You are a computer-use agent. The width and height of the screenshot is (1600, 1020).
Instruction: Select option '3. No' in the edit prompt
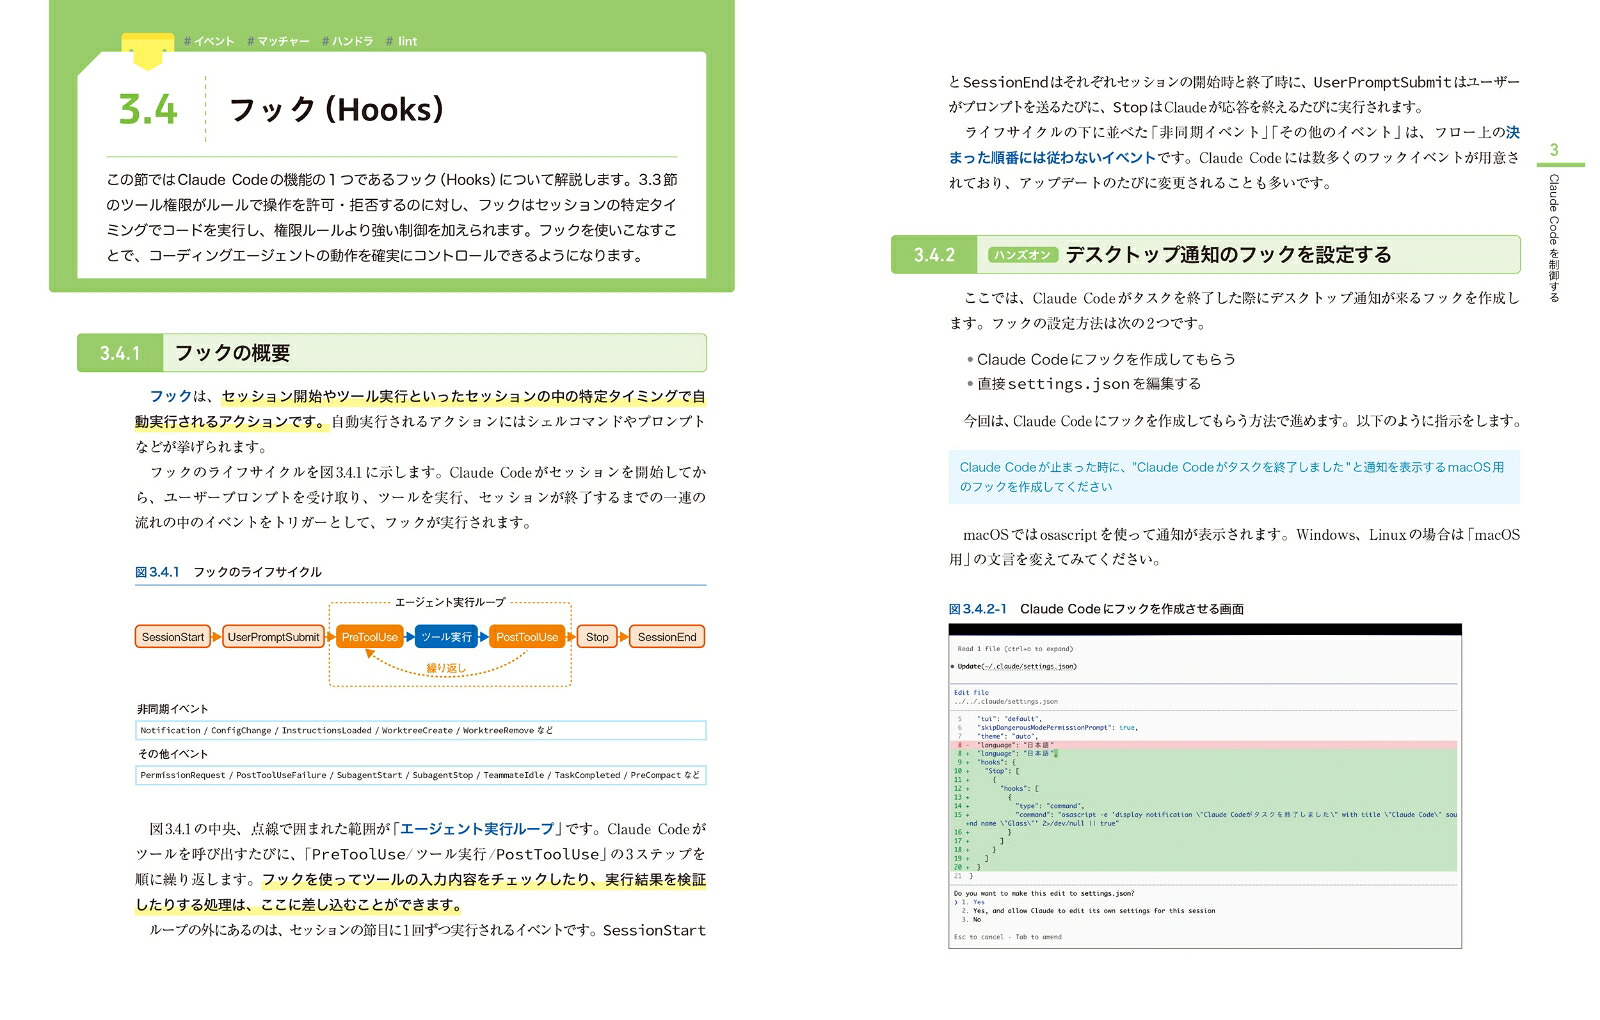970,920
